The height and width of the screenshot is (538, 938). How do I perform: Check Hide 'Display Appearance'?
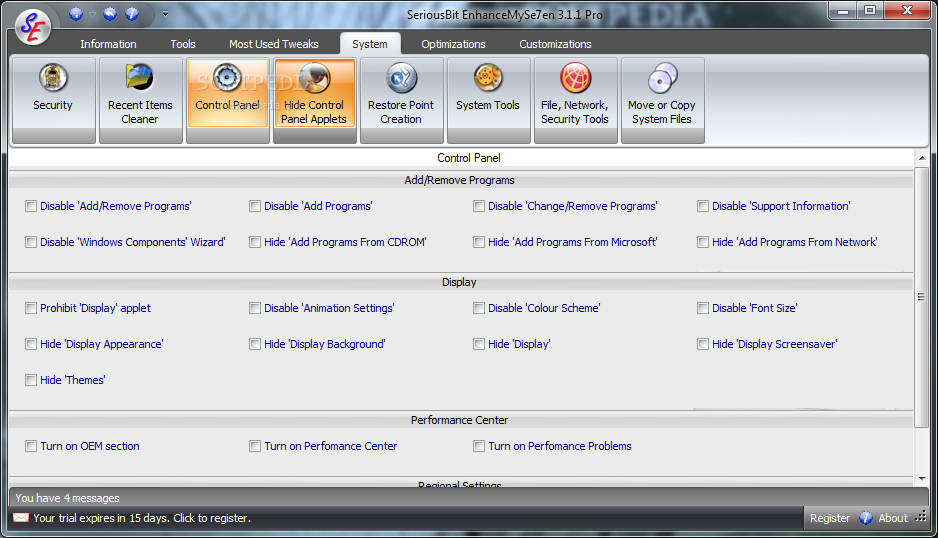[x=31, y=344]
